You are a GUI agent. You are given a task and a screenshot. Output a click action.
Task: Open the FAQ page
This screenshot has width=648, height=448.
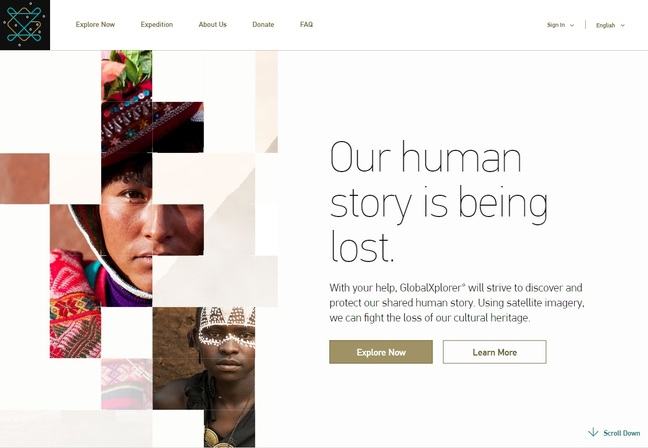click(x=306, y=24)
